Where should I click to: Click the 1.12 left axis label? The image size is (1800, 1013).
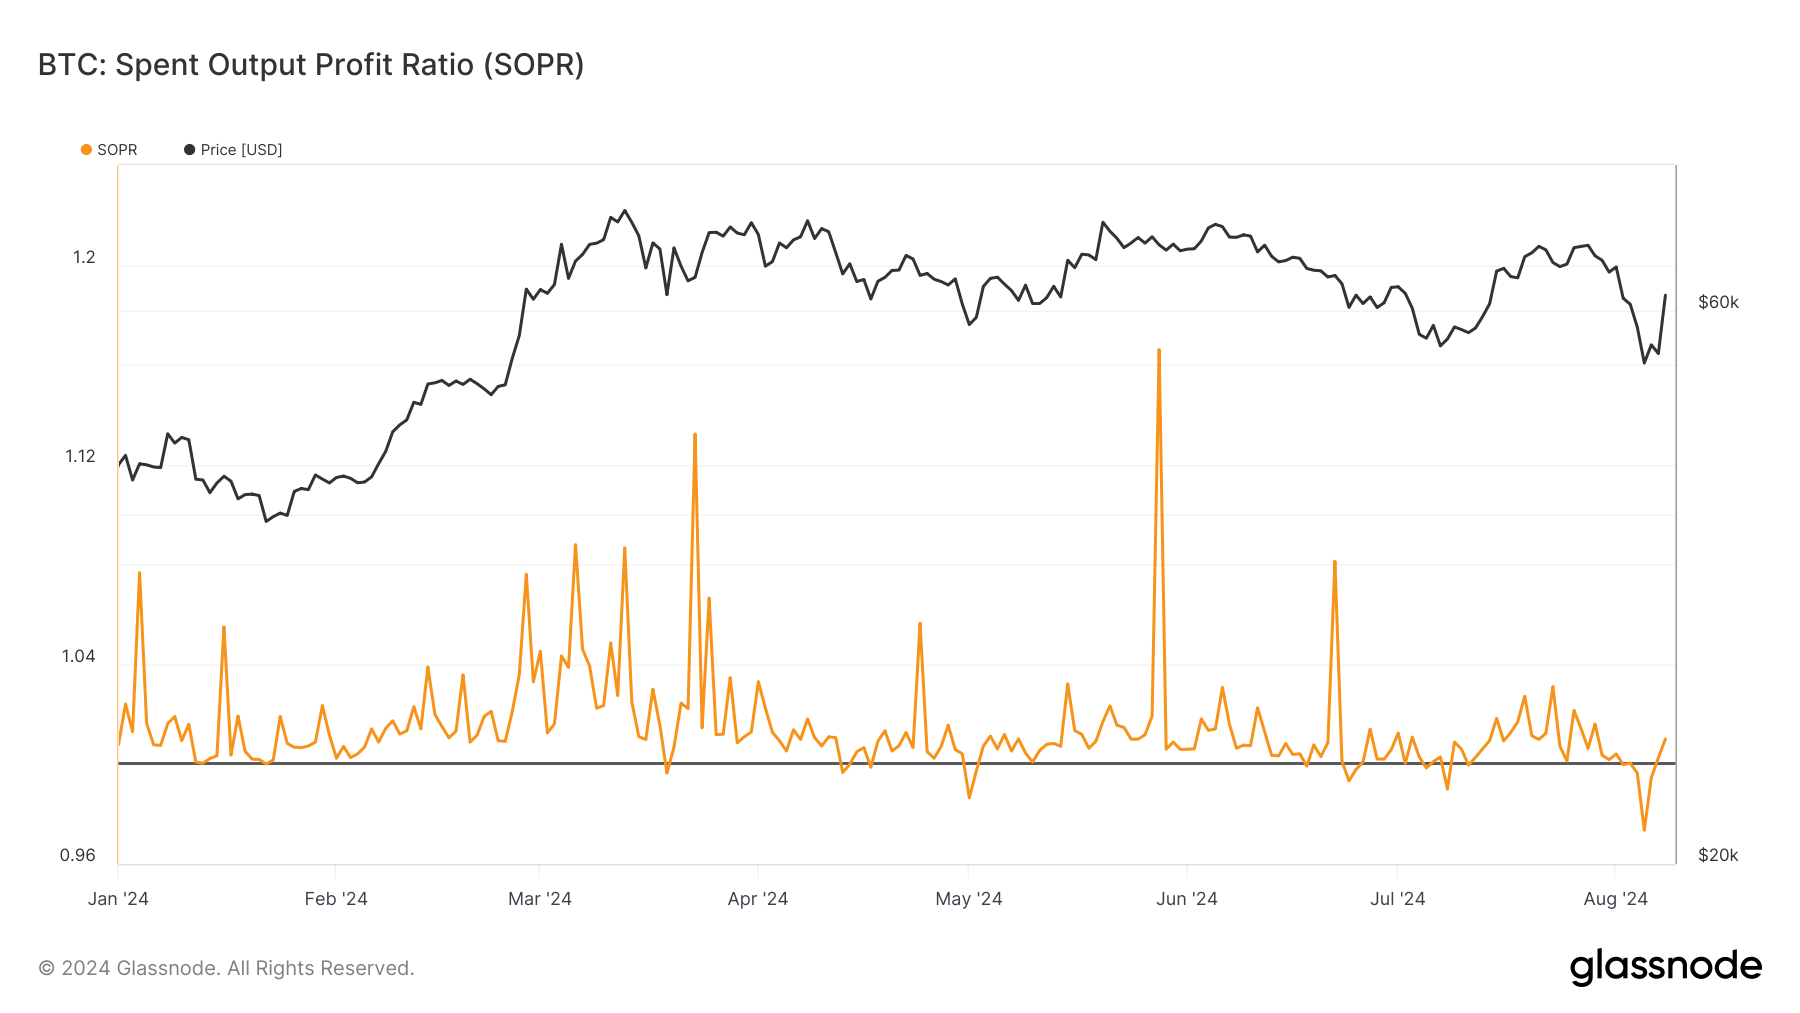(x=80, y=456)
